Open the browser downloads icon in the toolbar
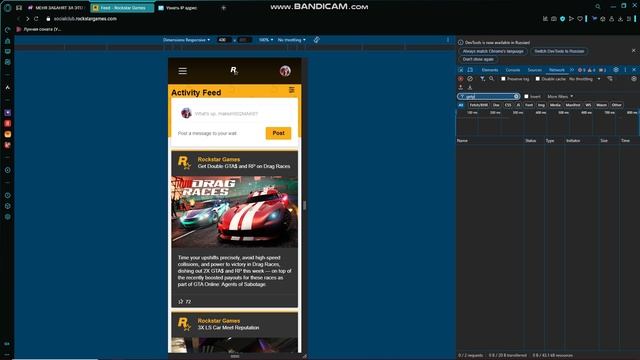 tap(620, 19)
